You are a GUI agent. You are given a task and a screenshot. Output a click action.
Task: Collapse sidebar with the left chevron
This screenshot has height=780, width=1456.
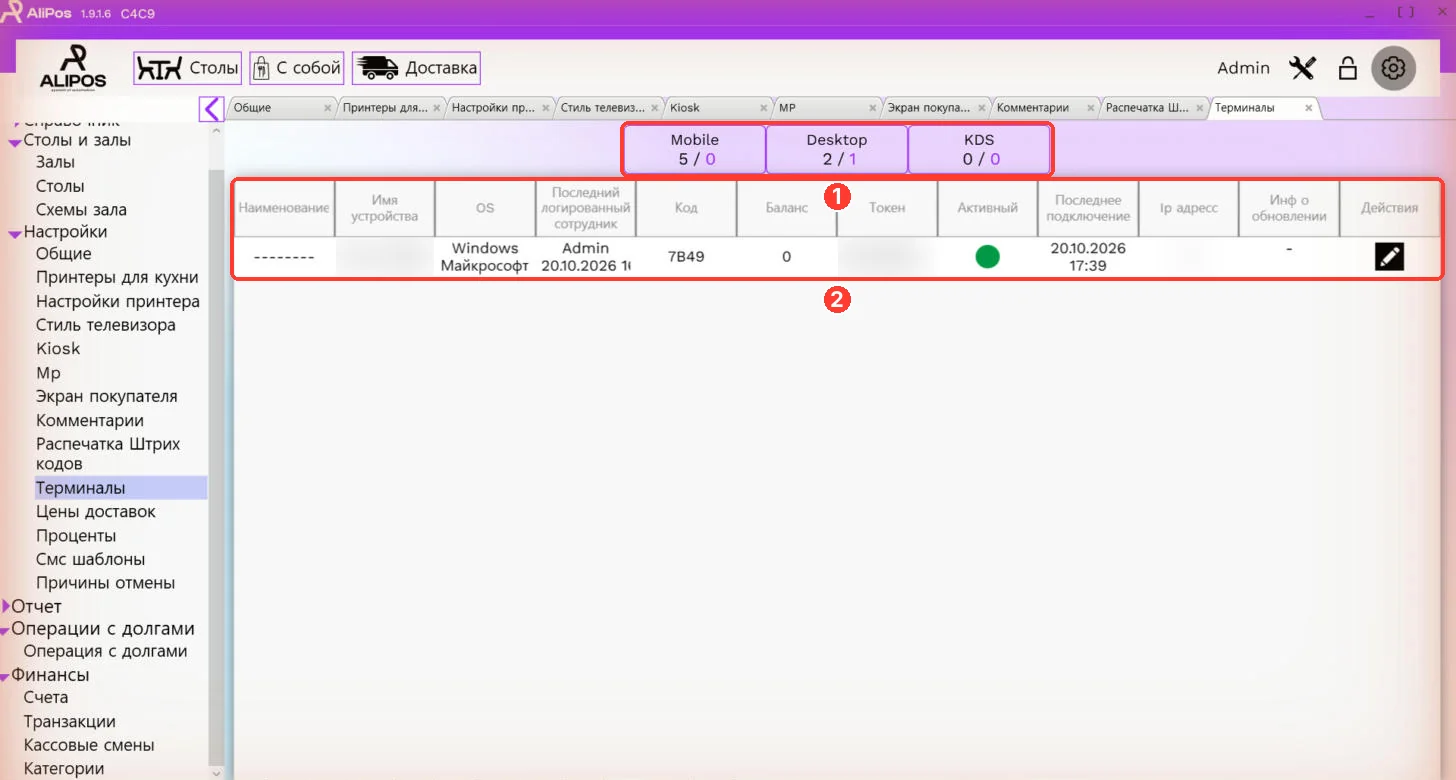point(211,108)
